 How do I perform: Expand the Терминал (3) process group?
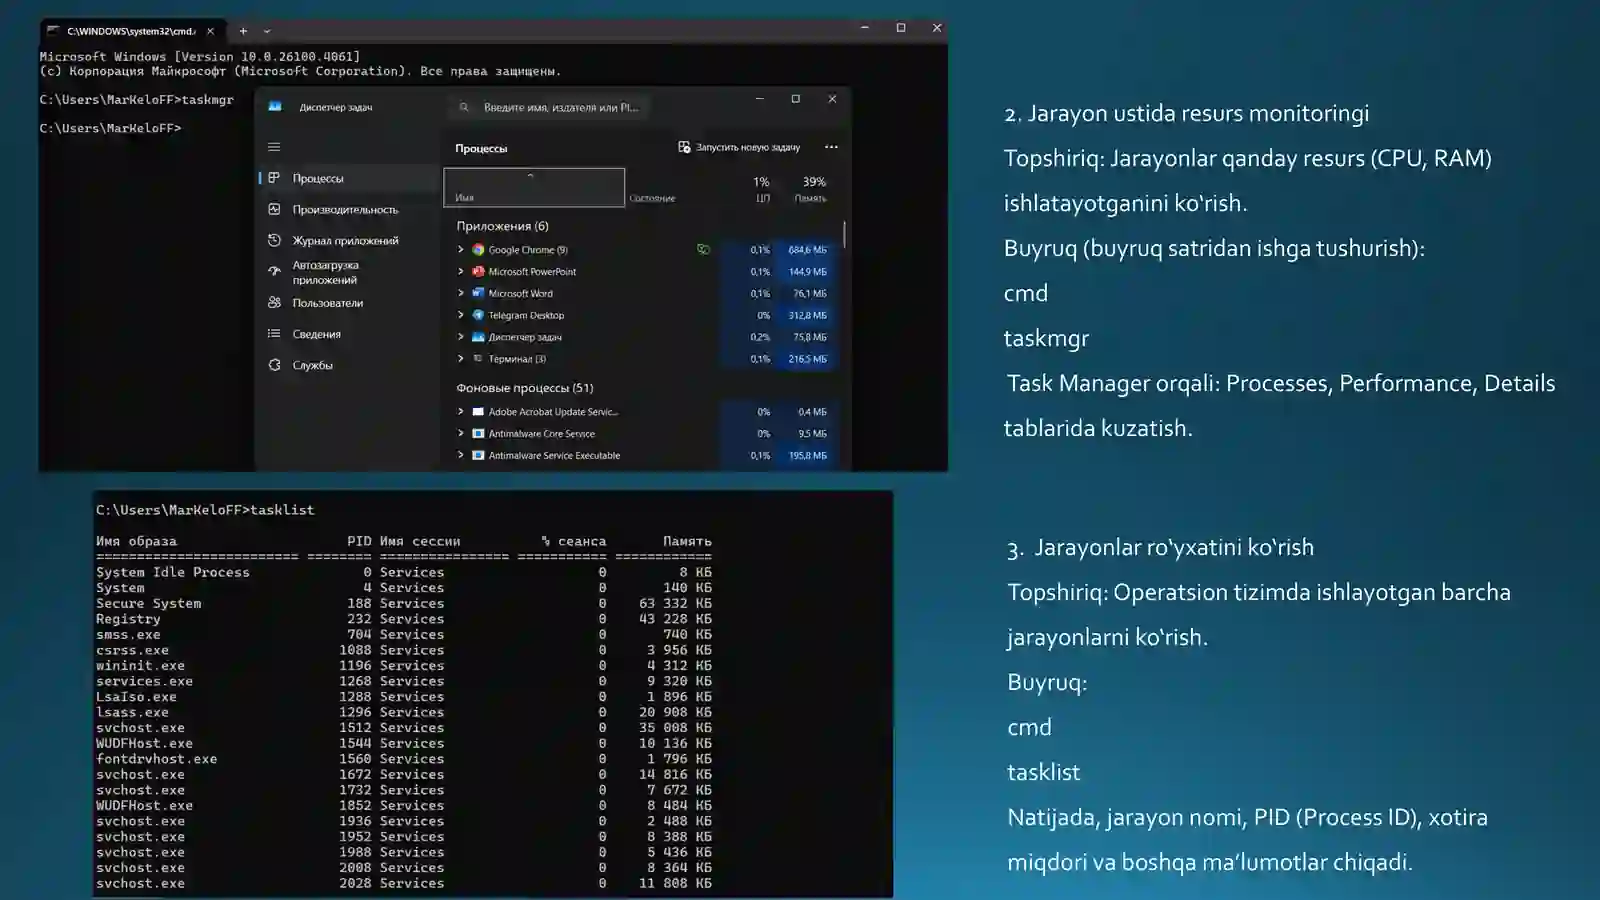460,358
